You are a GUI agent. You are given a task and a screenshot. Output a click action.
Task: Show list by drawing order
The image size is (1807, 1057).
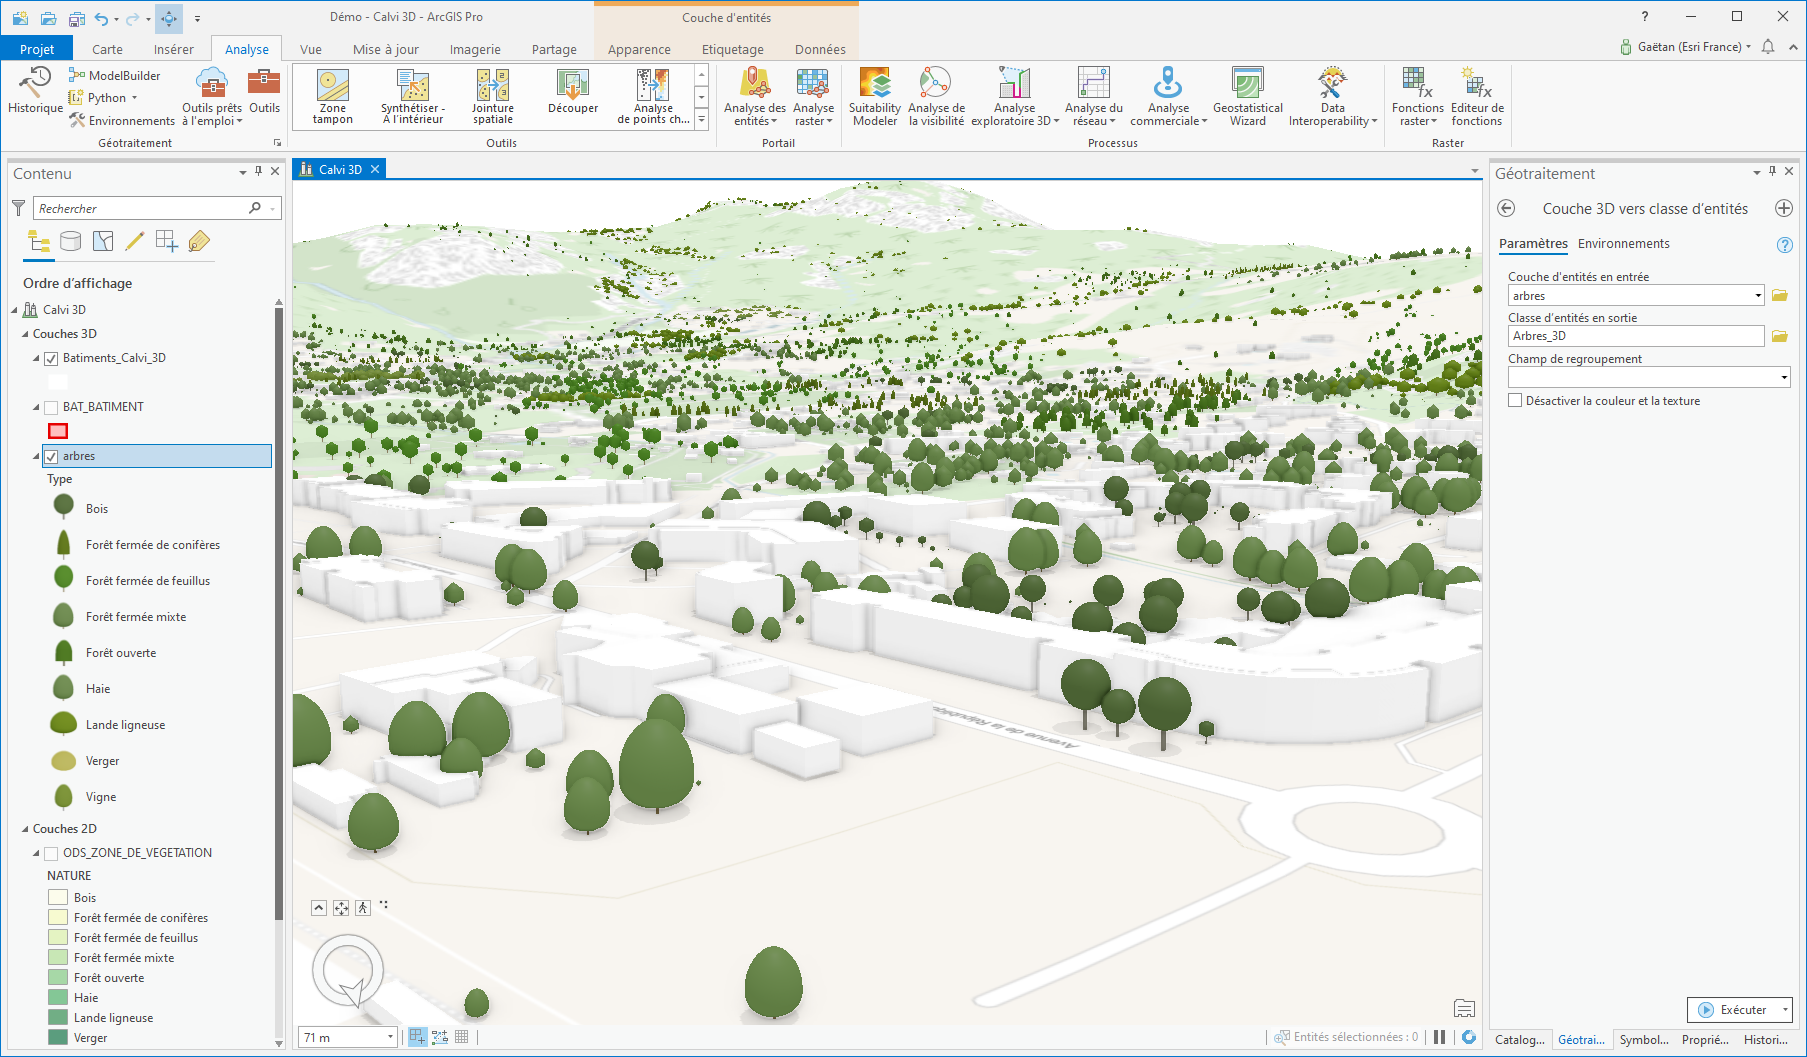[39, 241]
